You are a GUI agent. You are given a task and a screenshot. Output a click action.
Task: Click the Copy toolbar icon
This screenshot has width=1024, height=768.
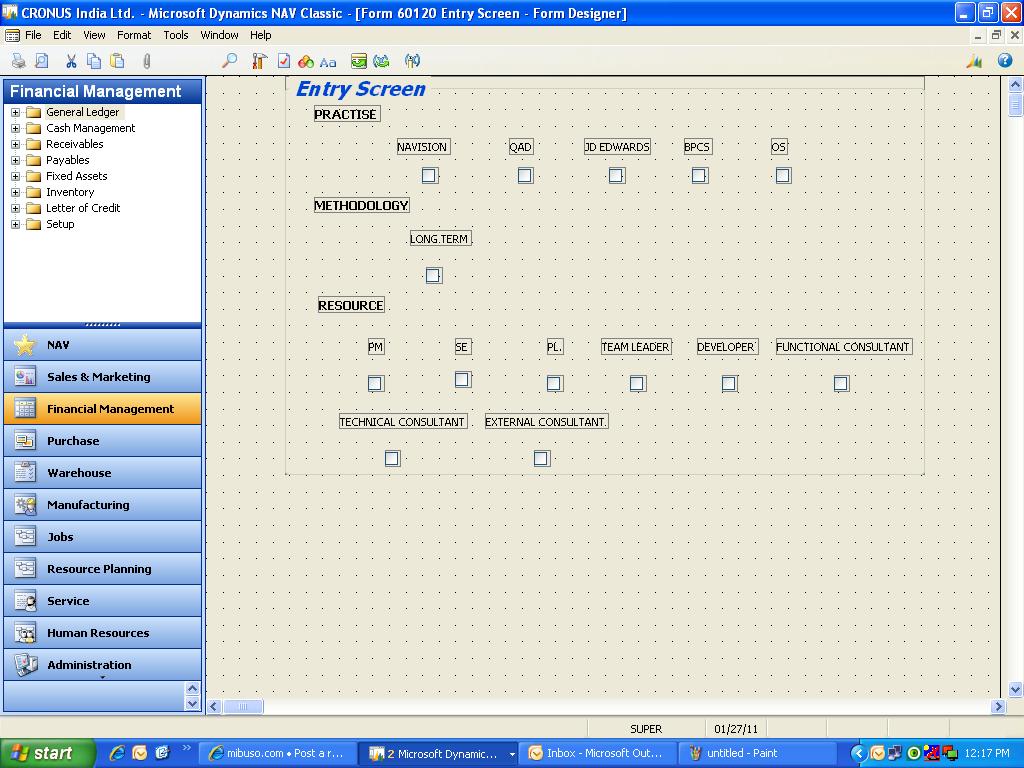coord(94,61)
